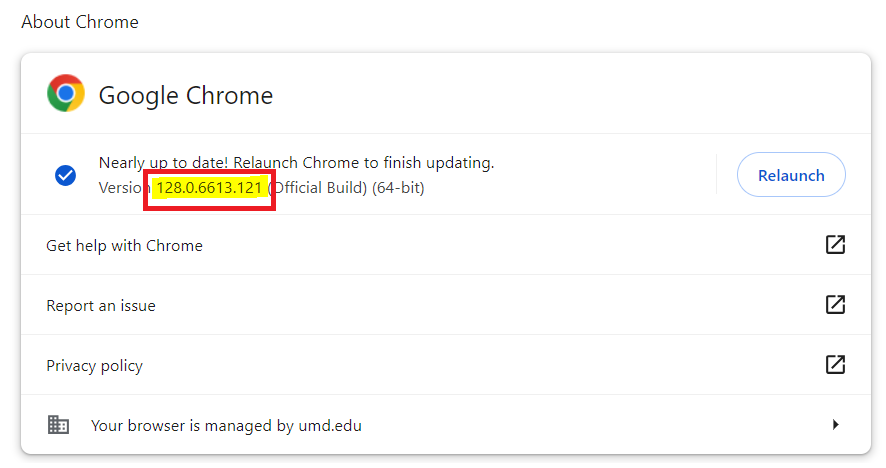The image size is (886, 468).
Task: Open the Get help with Chrome link
Action: 124,246
